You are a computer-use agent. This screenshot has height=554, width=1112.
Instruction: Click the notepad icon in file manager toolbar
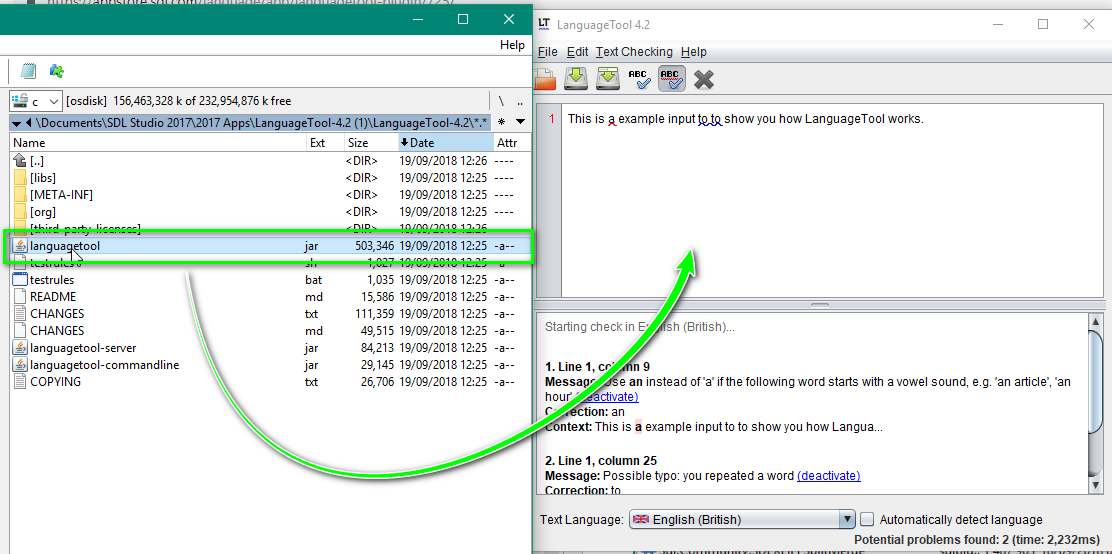tap(28, 71)
